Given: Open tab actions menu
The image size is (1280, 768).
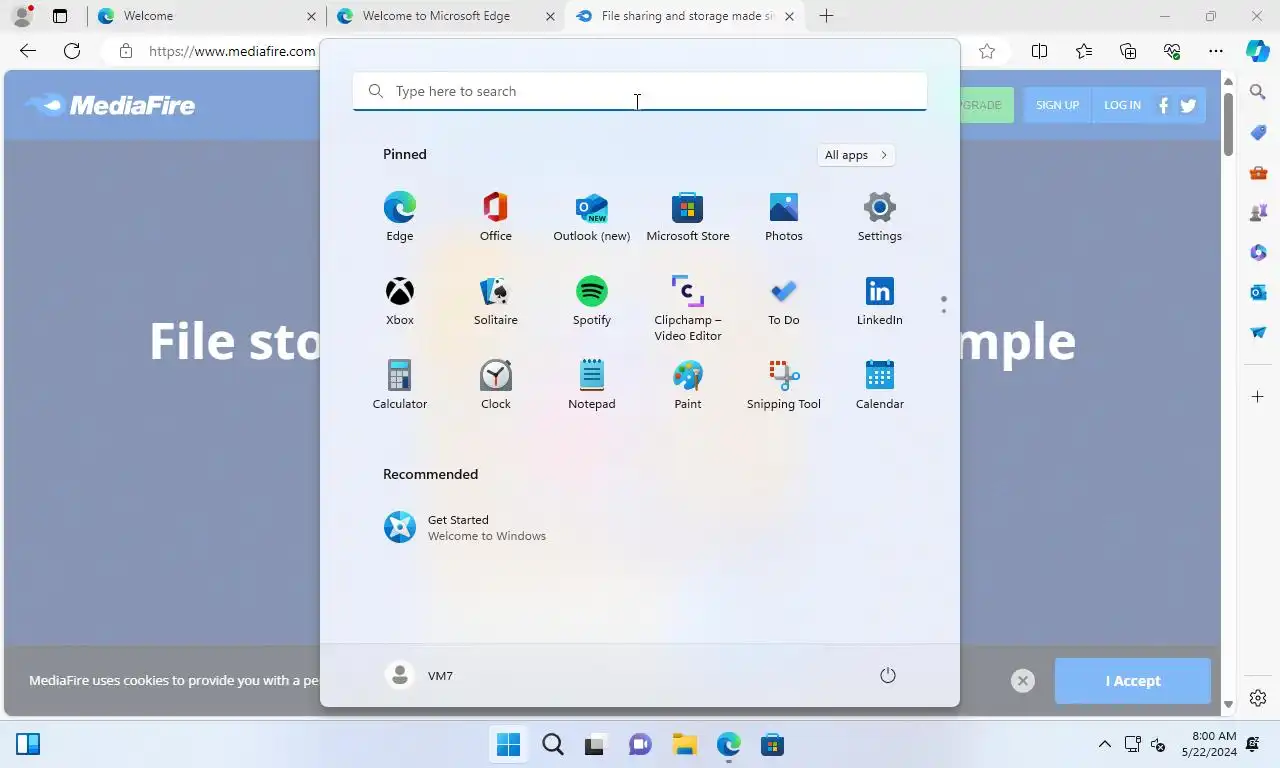Looking at the screenshot, I should 60,16.
